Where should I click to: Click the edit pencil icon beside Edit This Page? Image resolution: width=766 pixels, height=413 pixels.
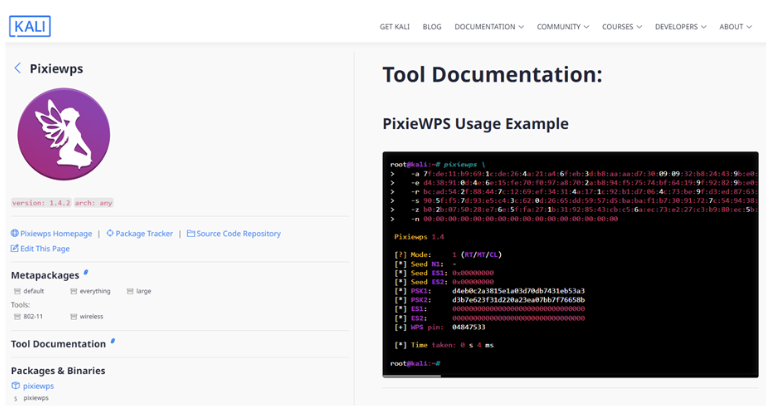point(15,248)
